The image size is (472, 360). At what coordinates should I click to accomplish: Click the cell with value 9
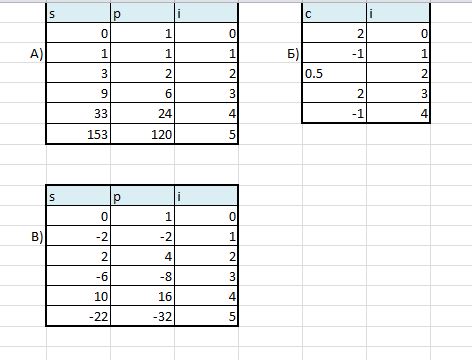(78, 93)
